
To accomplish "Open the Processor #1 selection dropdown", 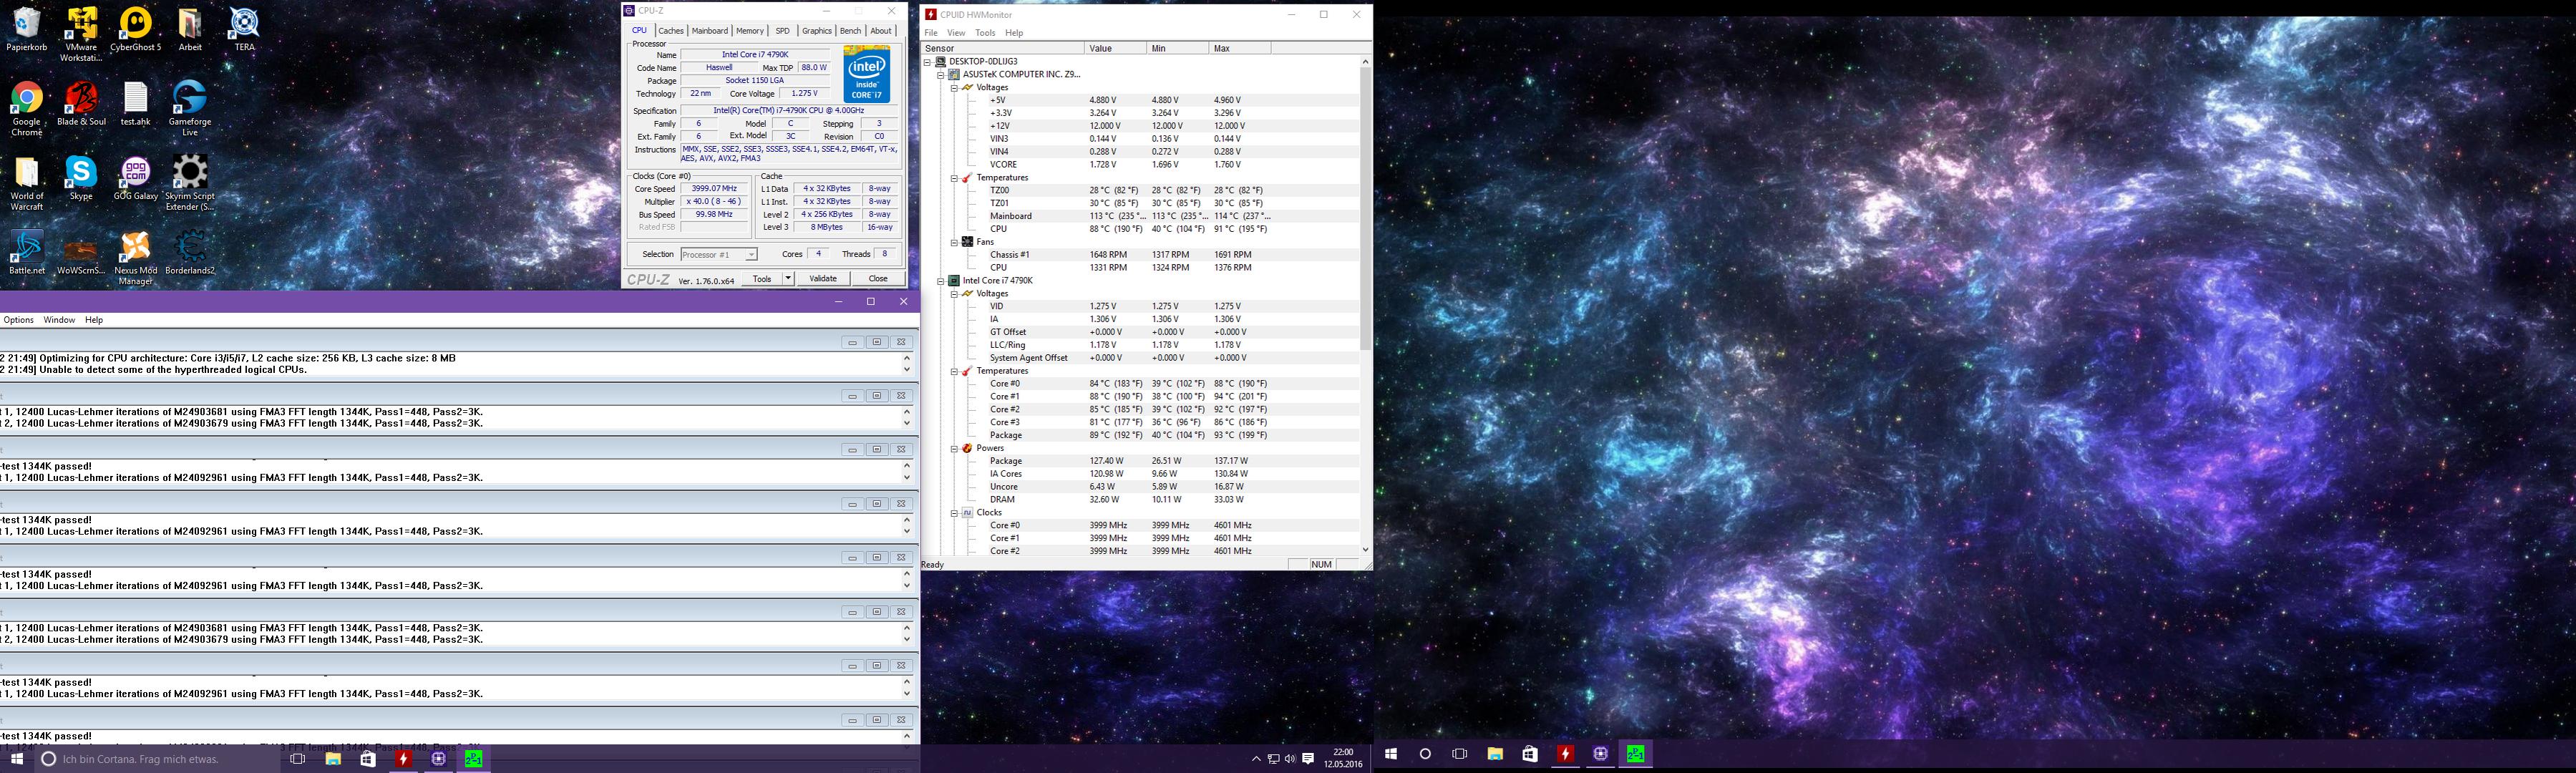I will tap(751, 255).
